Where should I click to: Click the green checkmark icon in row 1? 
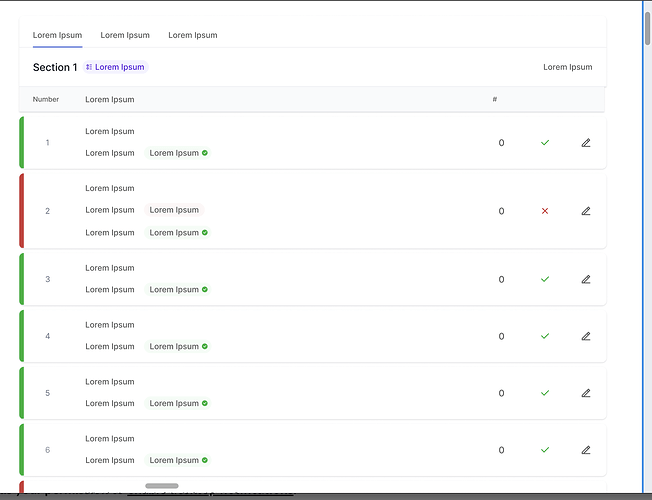[x=545, y=143]
